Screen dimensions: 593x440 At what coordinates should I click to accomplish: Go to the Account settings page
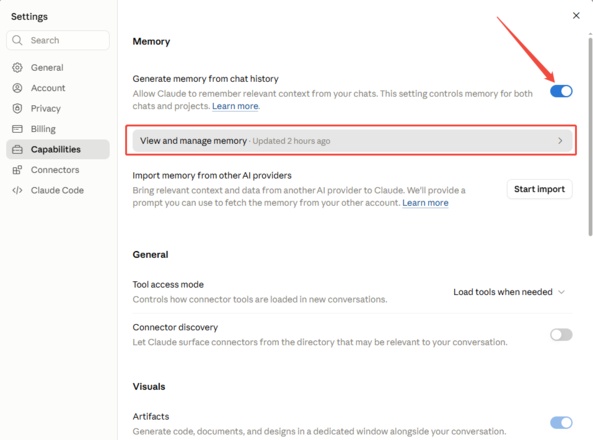(x=58, y=88)
